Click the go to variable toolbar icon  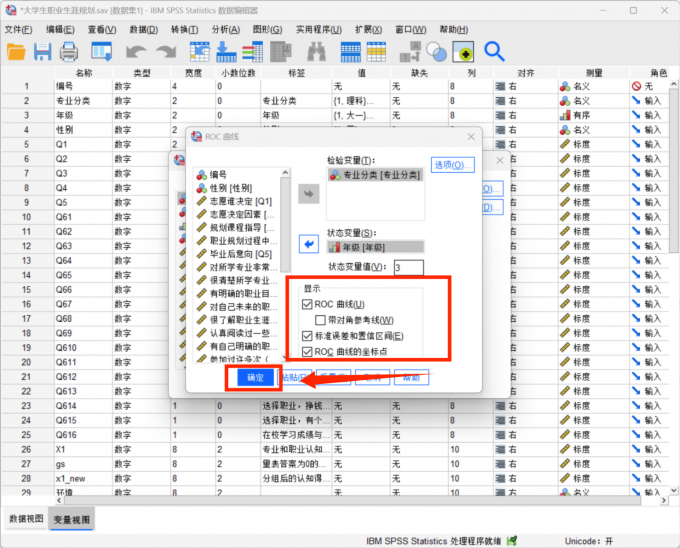(x=226, y=52)
